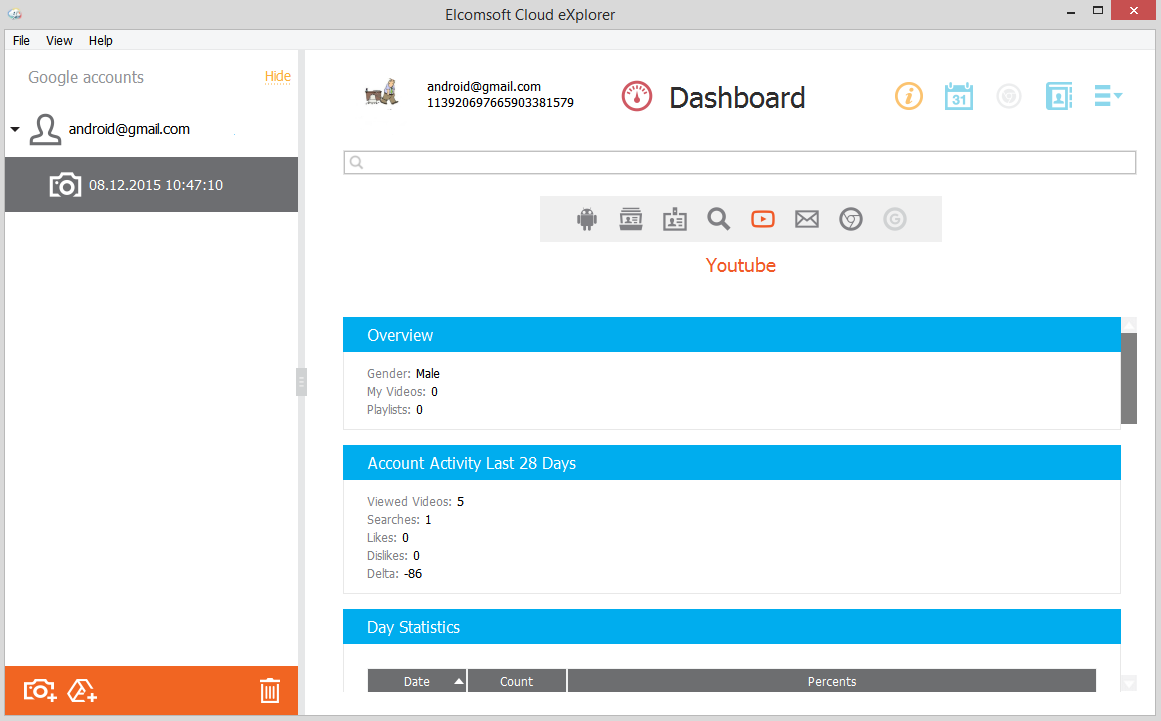This screenshot has width=1161, height=721.
Task: Click the Gender: Male entry
Action: [x=404, y=374]
